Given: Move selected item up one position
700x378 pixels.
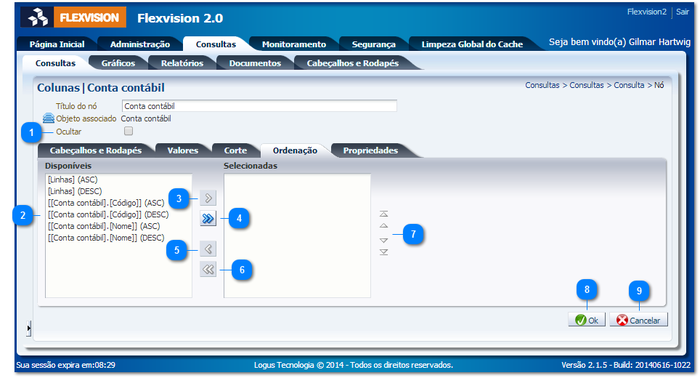Looking at the screenshot, I should [x=383, y=226].
